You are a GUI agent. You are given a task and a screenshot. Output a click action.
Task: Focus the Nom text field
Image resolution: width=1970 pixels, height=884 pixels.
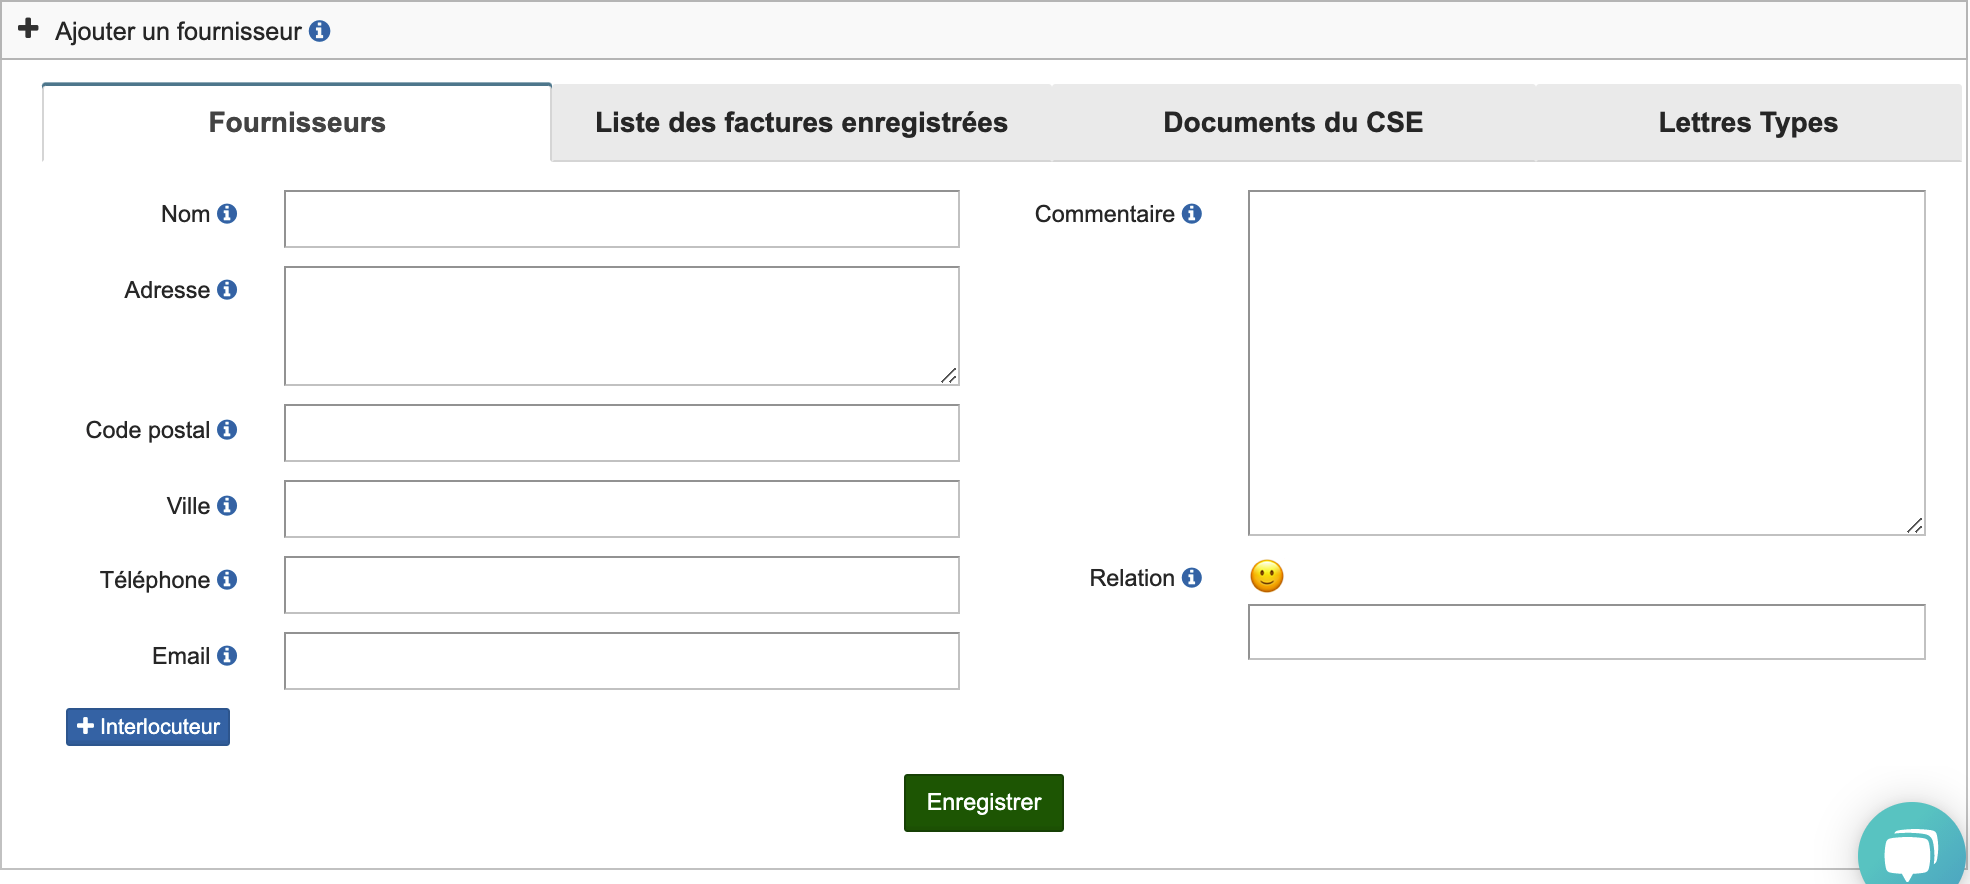621,219
